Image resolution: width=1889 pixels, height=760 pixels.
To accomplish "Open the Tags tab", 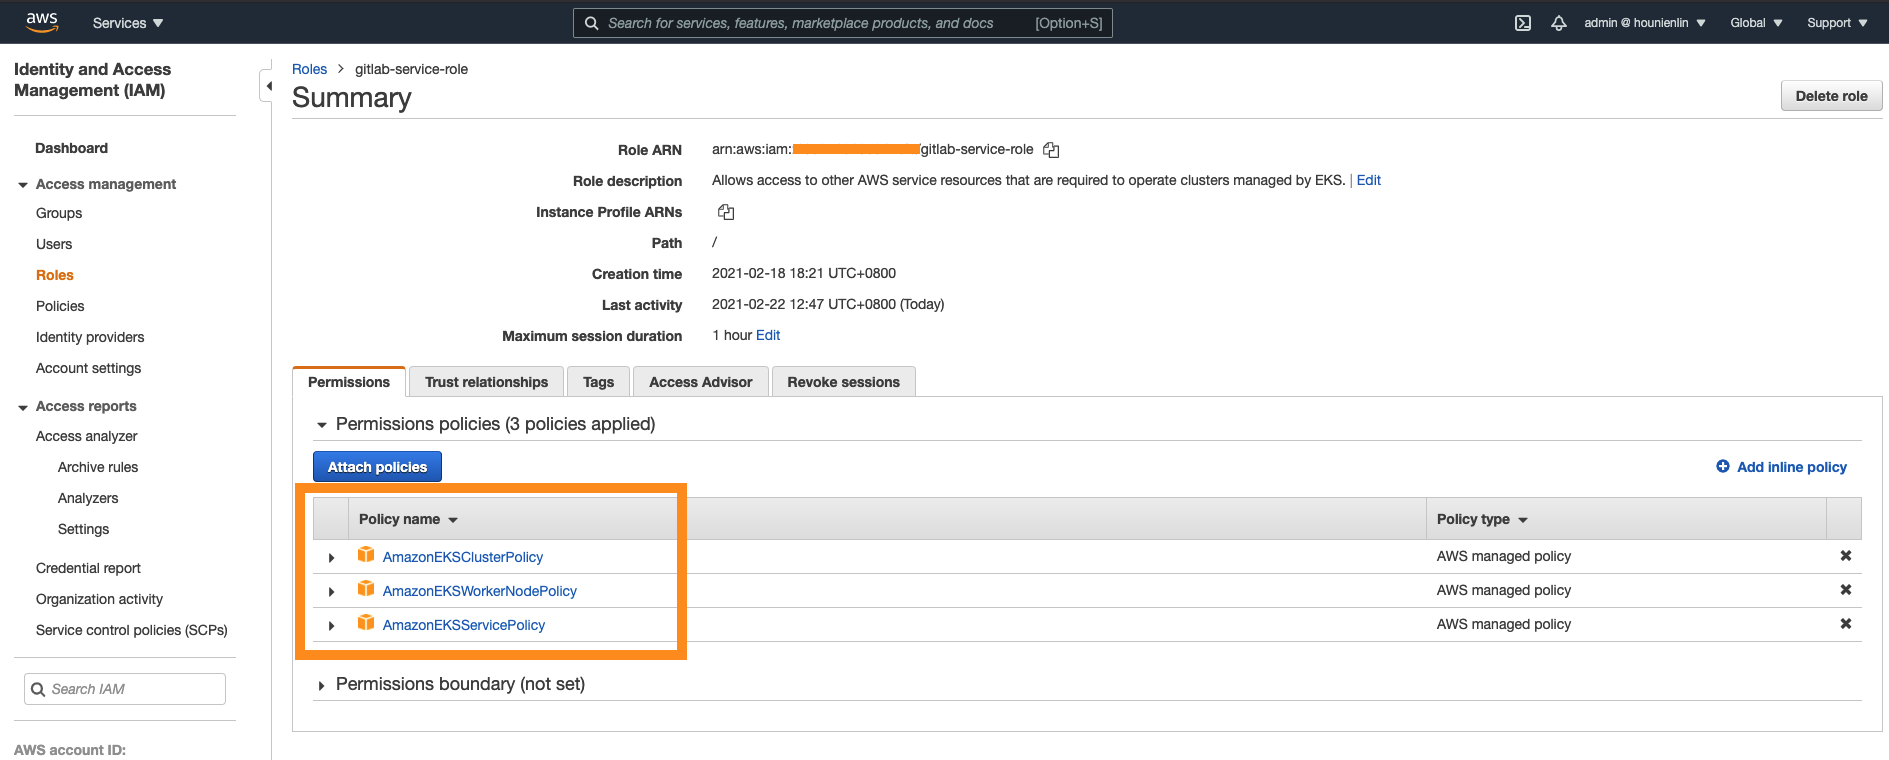I will coord(598,382).
